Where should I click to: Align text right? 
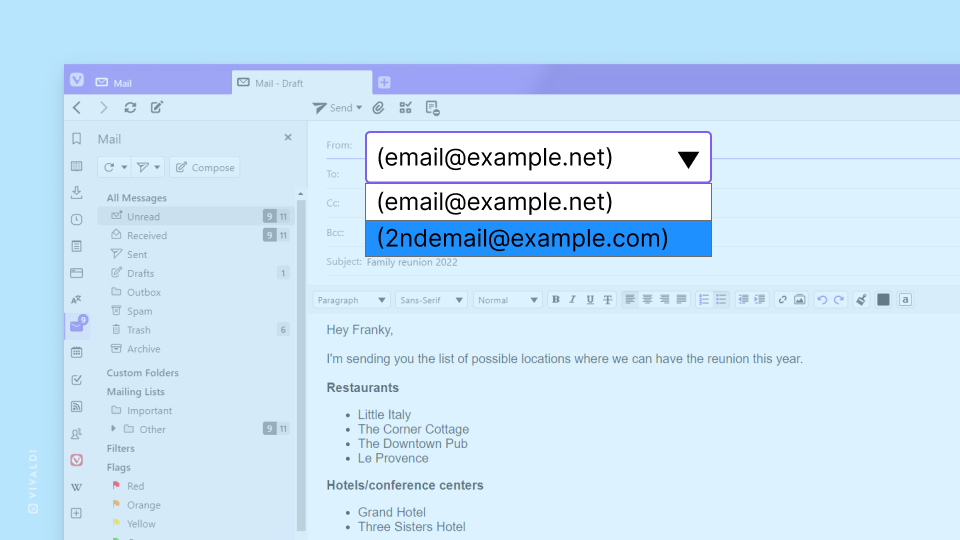click(x=664, y=299)
